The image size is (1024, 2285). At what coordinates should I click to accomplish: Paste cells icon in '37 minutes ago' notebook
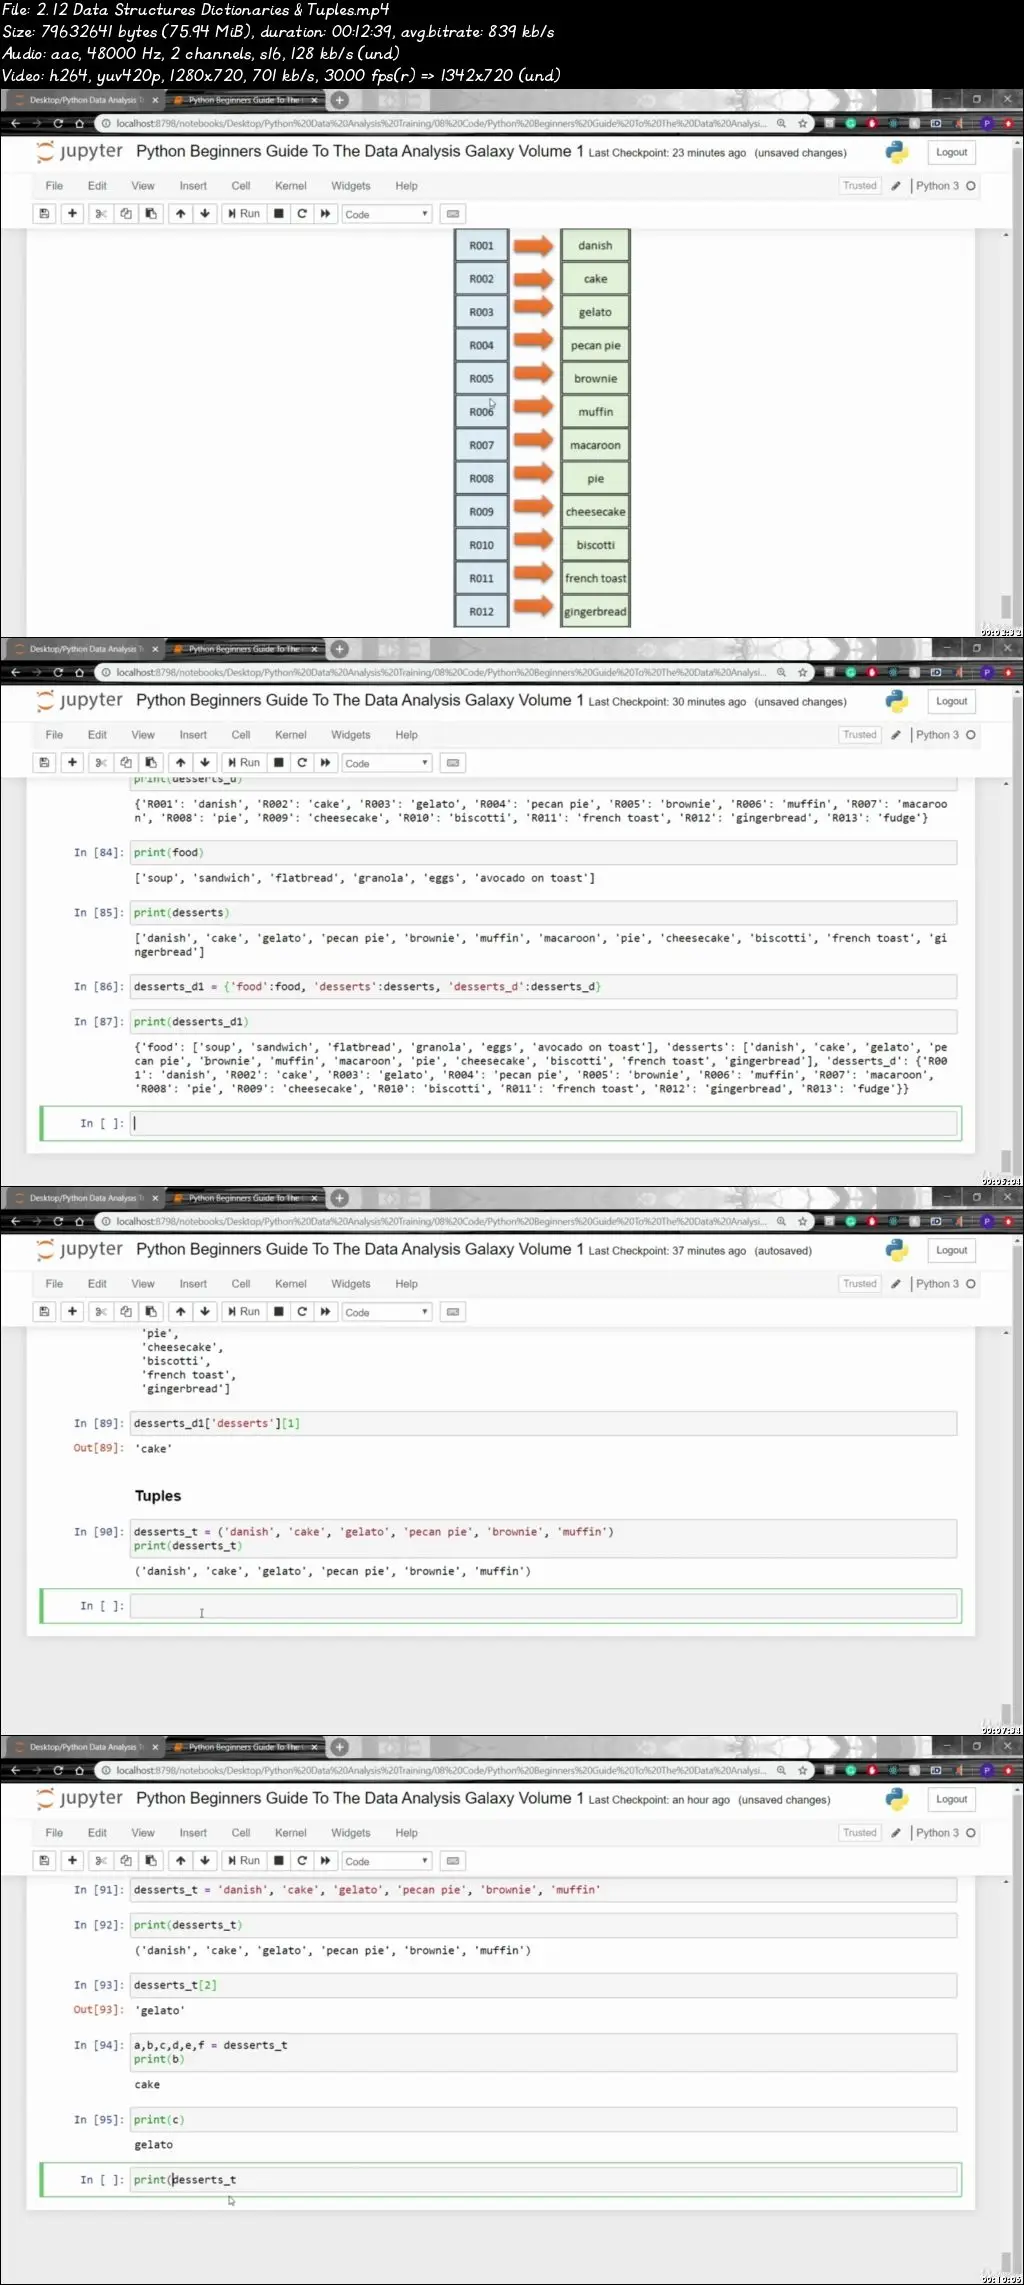(151, 1311)
